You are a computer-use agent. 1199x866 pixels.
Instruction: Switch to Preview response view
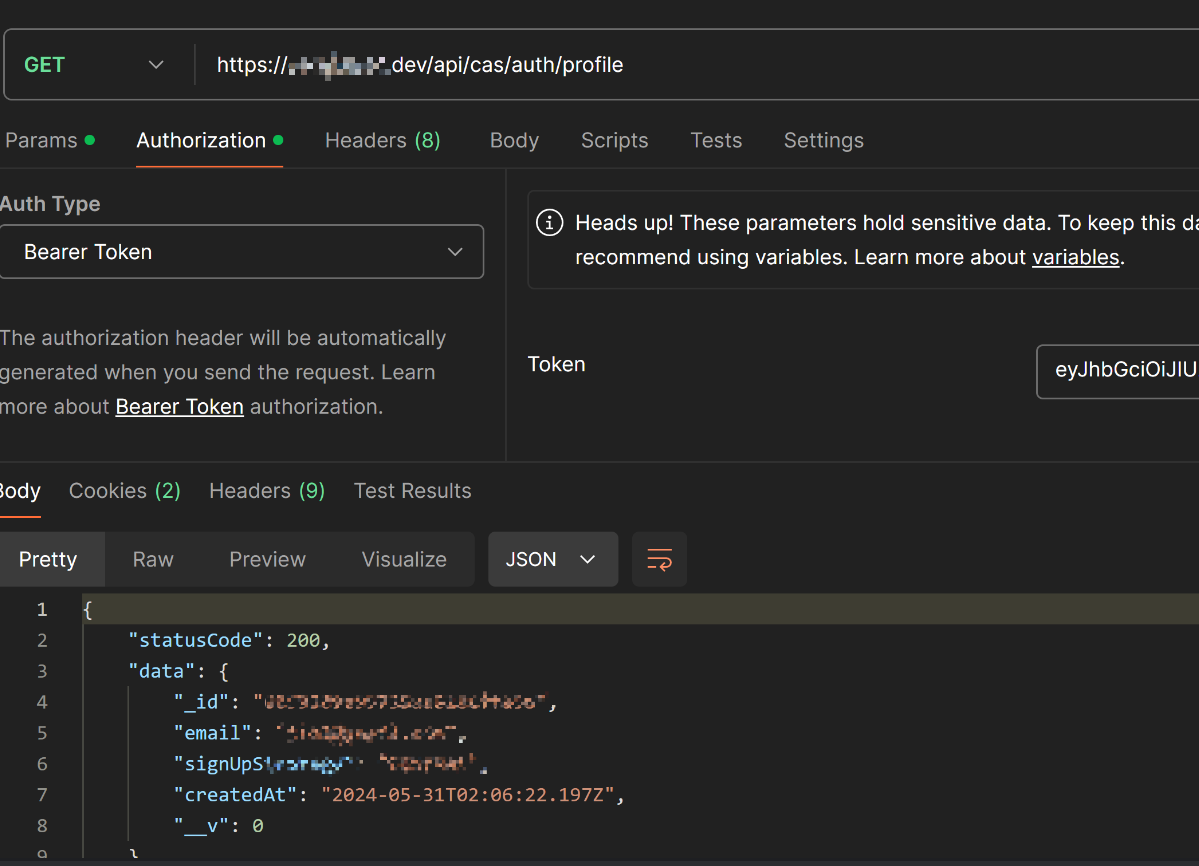[268, 559]
